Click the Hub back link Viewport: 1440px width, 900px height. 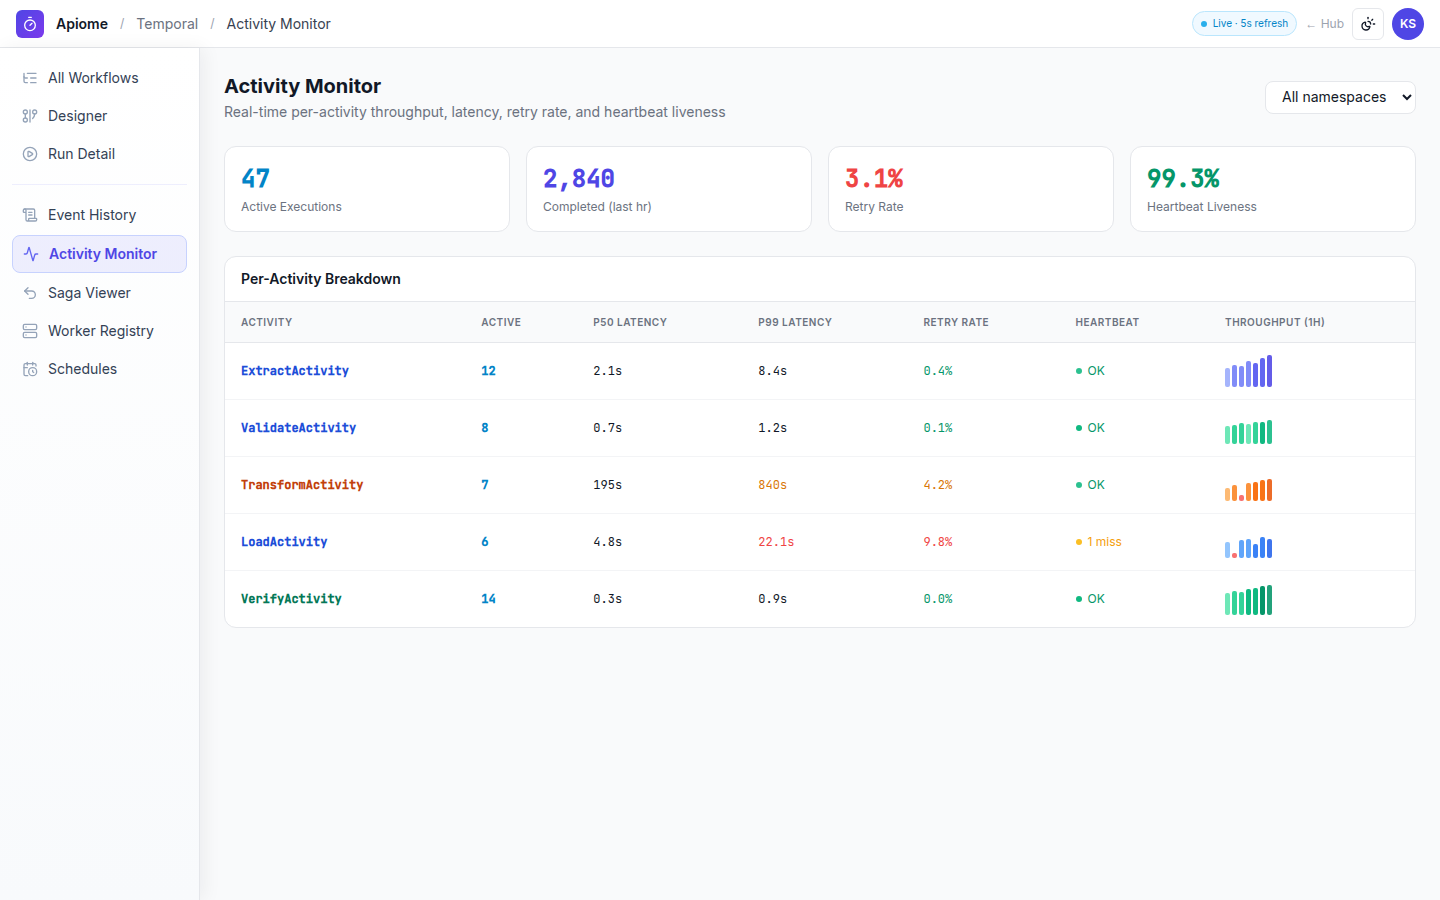tap(1325, 24)
